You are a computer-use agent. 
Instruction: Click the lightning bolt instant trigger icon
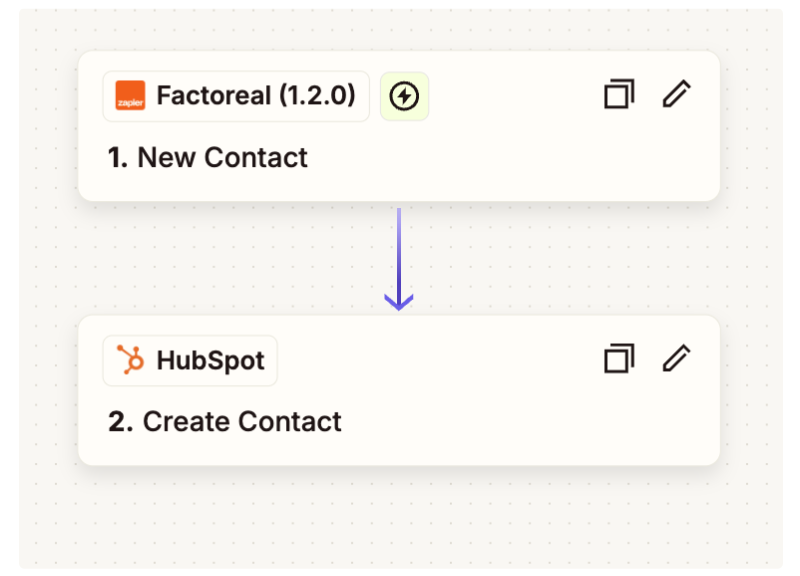click(x=404, y=96)
